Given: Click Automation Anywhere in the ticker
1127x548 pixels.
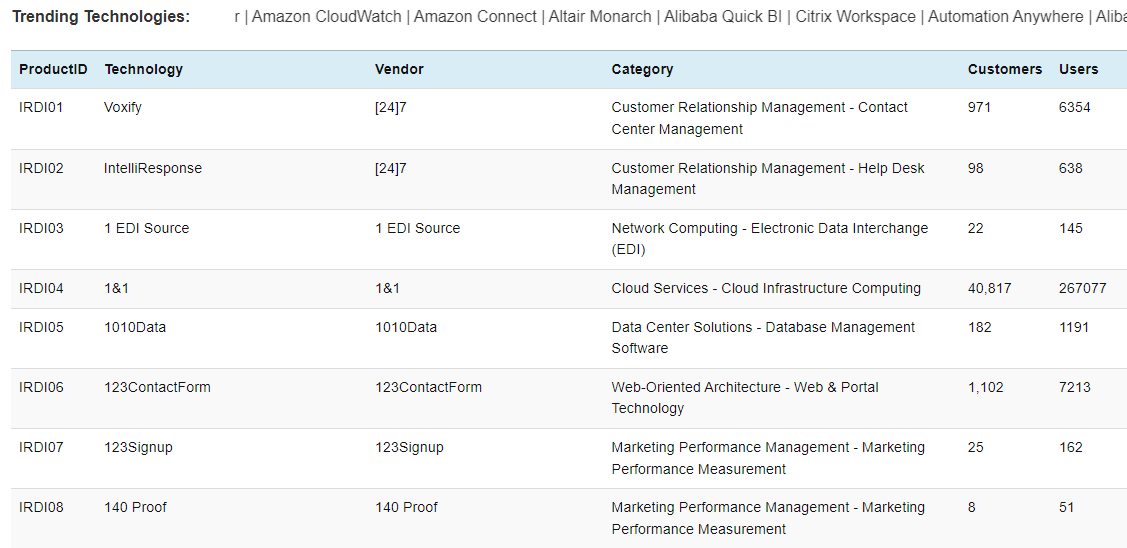Looking at the screenshot, I should [1006, 17].
